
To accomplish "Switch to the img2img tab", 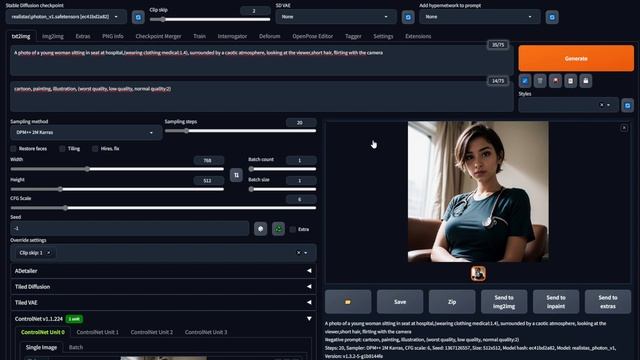I will click(x=53, y=36).
